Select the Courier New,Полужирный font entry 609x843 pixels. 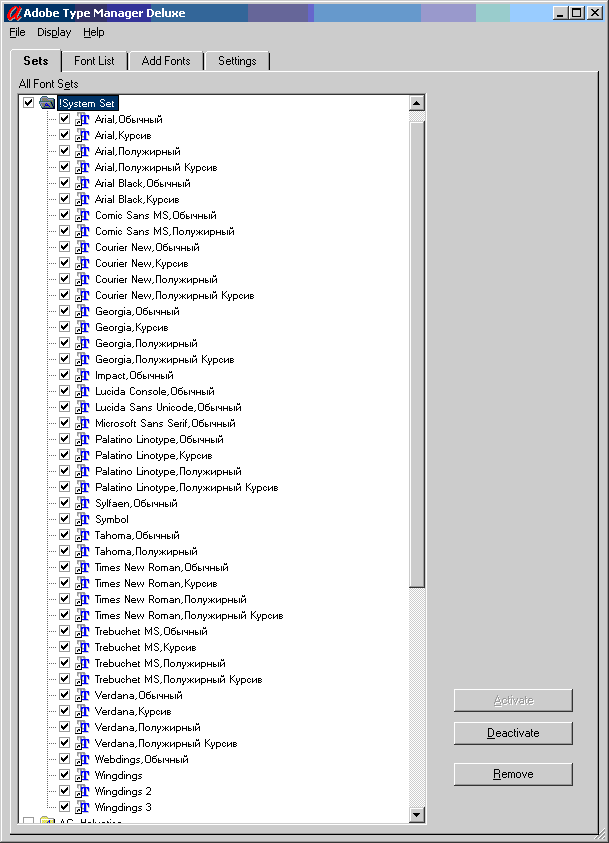pos(156,280)
